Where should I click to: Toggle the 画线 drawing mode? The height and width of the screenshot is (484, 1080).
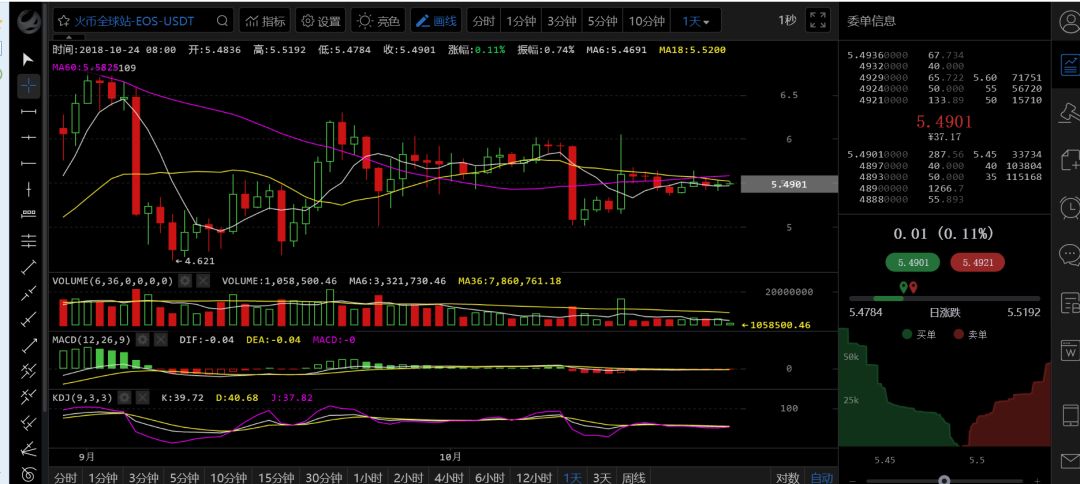[x=437, y=21]
